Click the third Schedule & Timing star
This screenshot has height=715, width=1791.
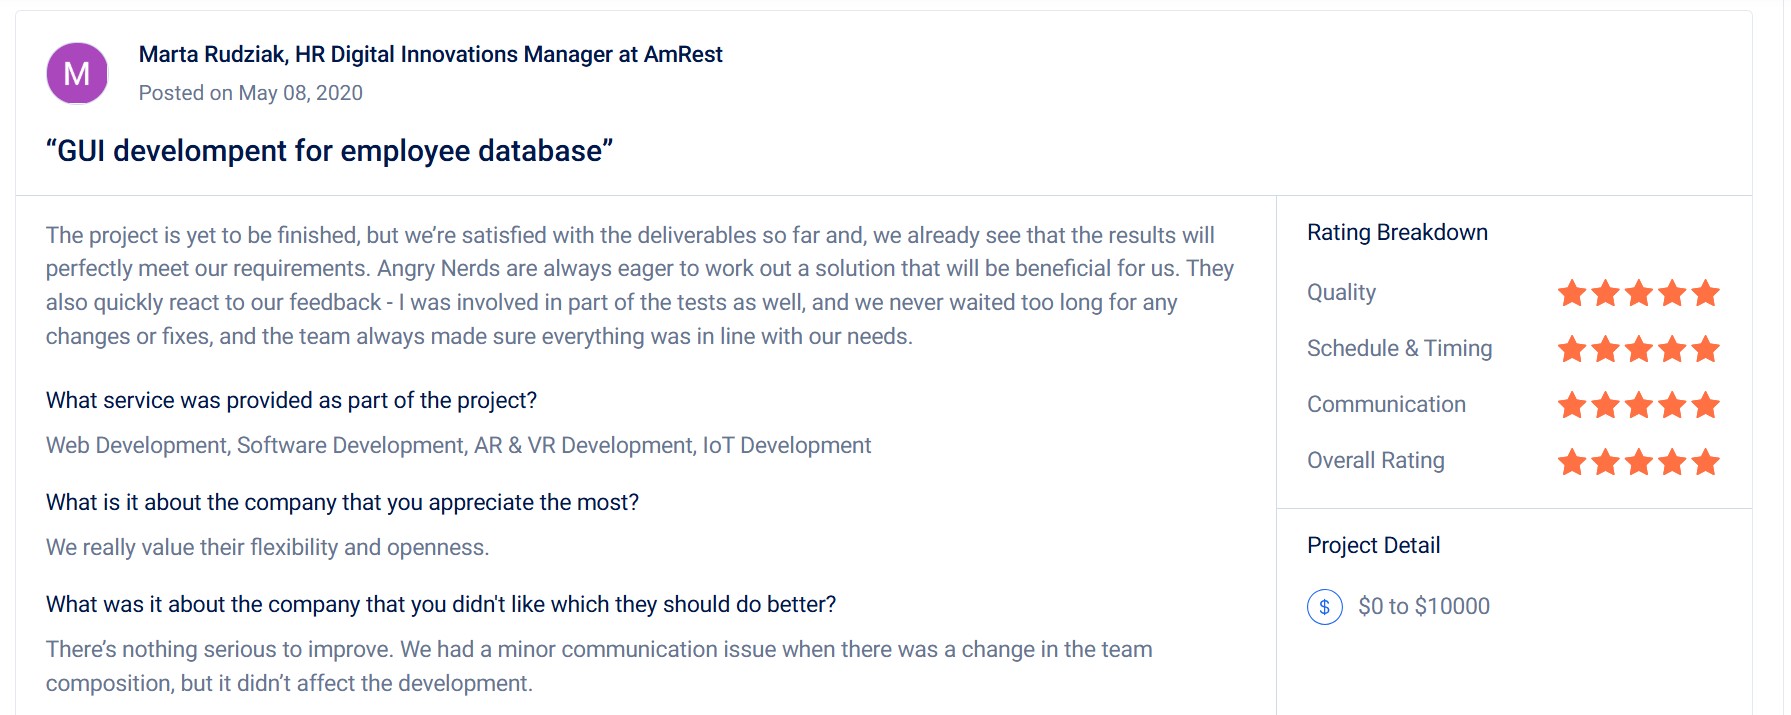1639,349
